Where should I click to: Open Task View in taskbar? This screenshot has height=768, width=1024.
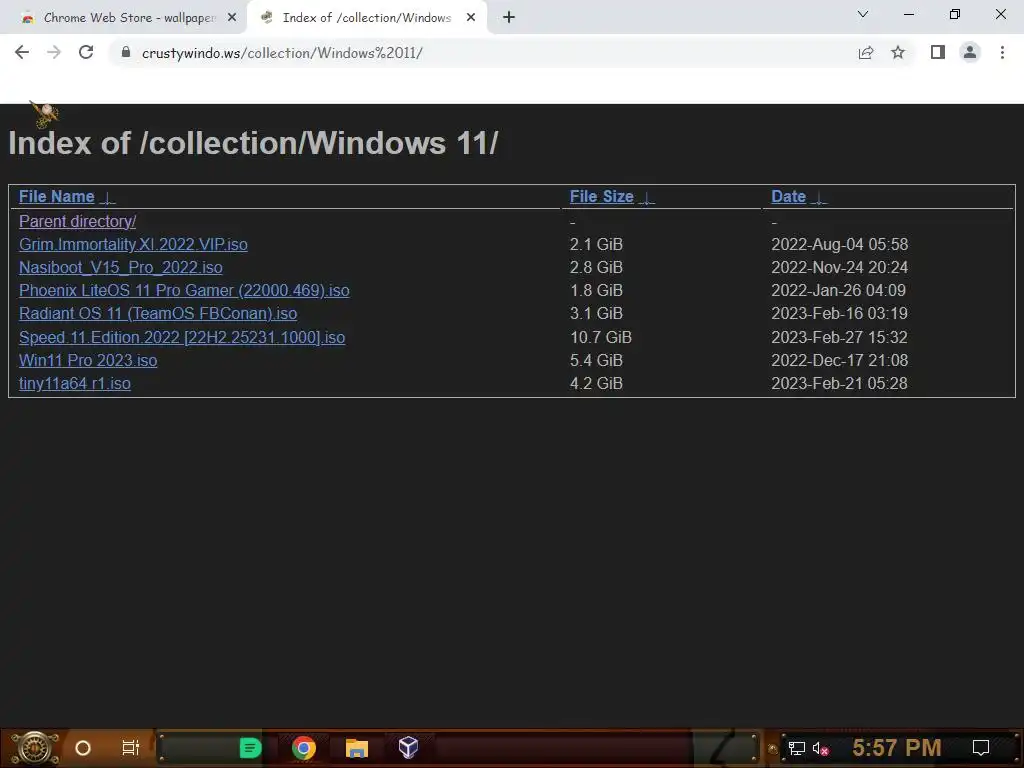pos(131,748)
